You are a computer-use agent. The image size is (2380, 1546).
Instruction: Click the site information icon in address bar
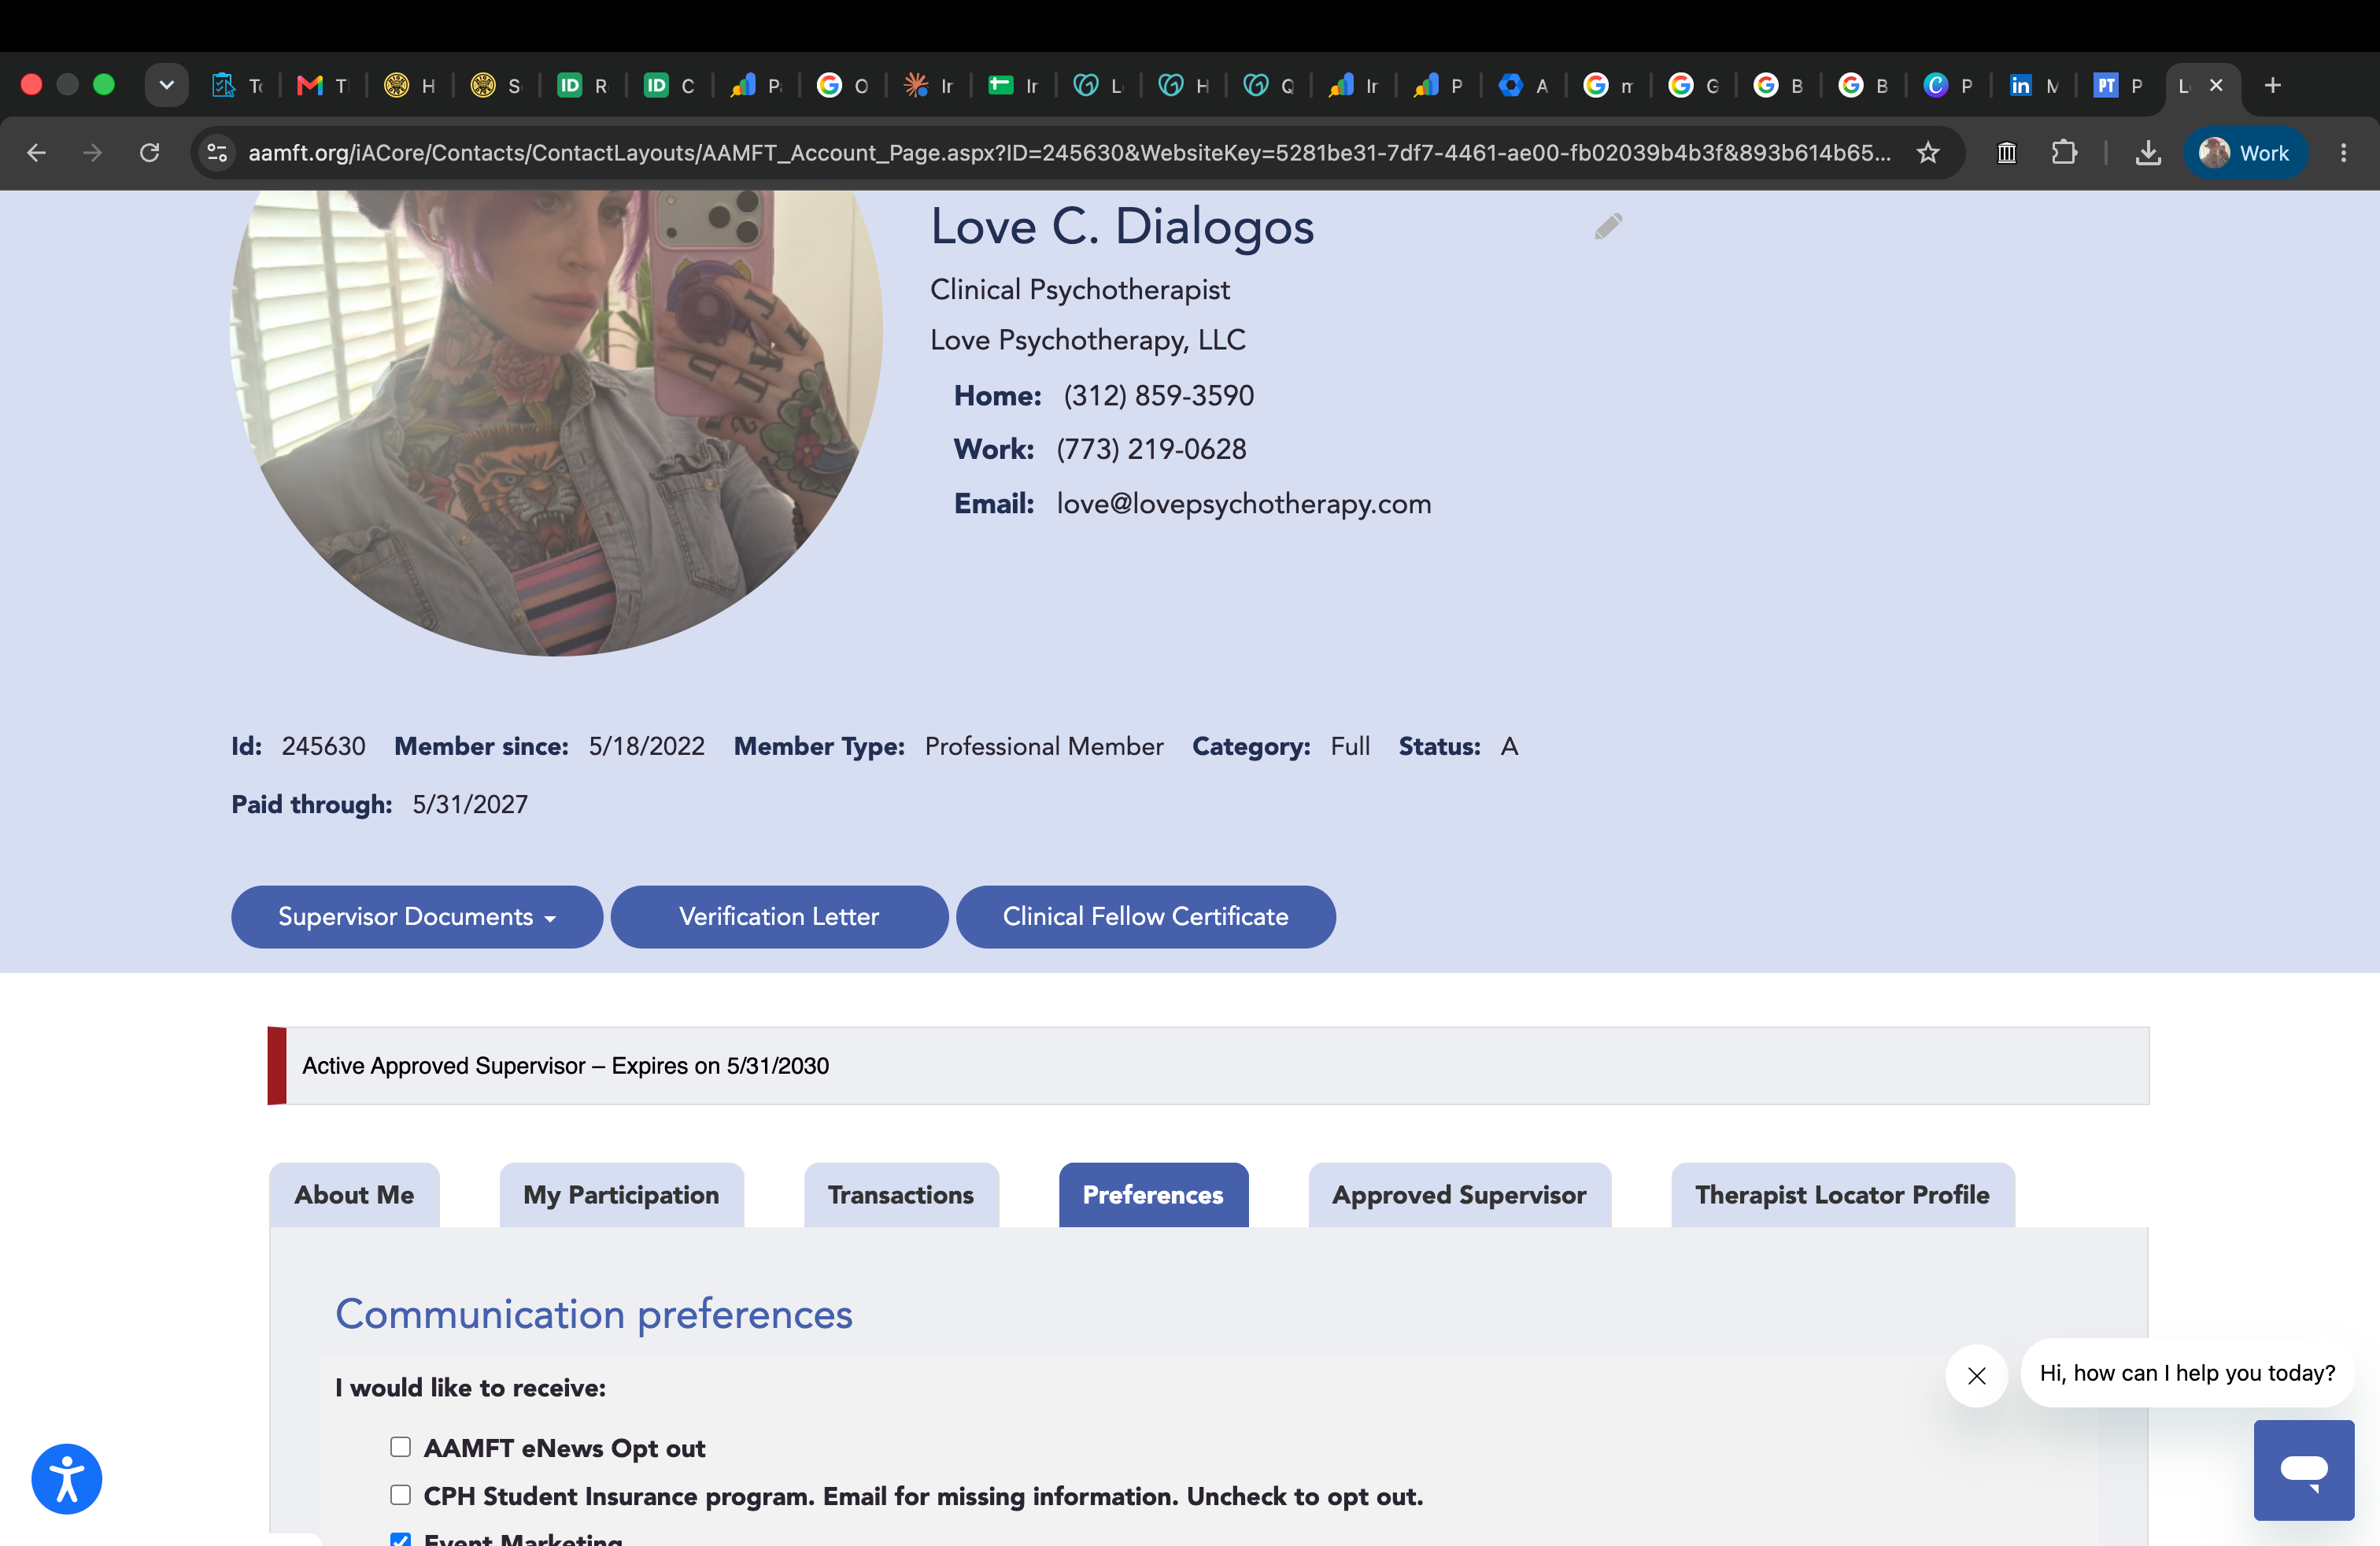(x=217, y=153)
